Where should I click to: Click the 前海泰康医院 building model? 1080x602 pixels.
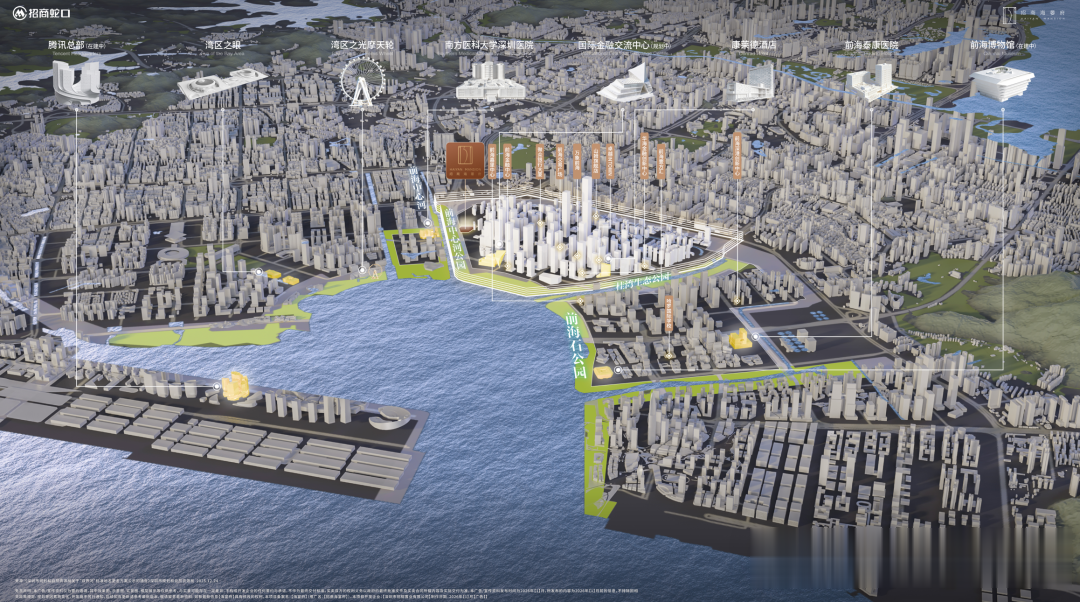870,83
